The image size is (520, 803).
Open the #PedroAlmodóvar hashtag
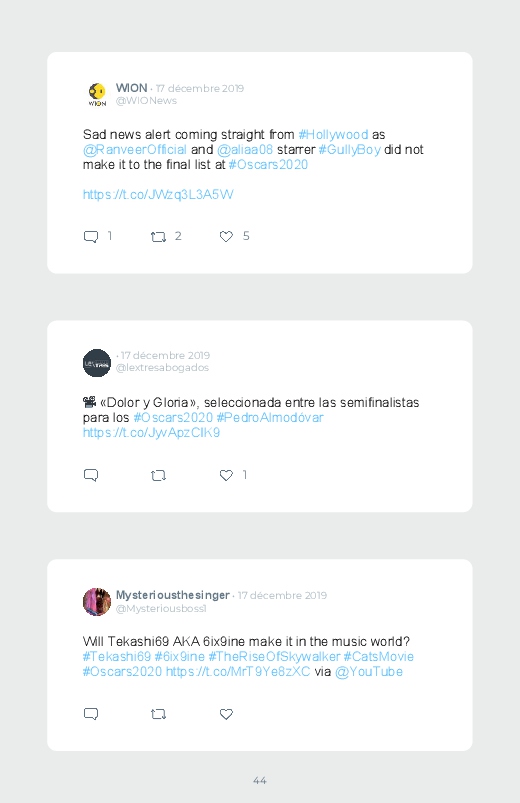[270, 417]
